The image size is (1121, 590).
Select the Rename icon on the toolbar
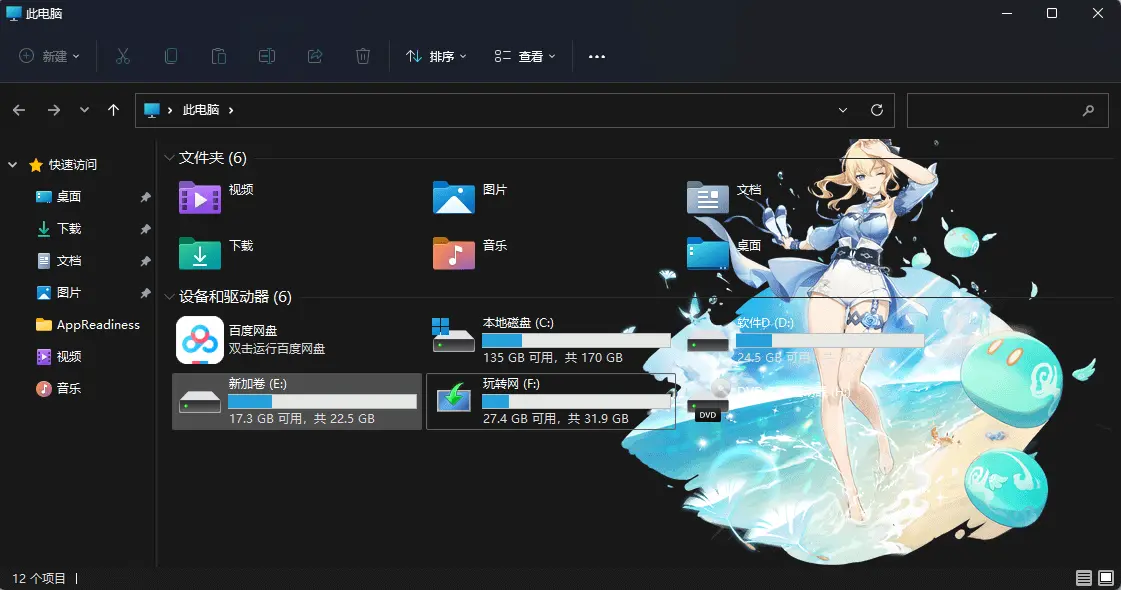point(267,56)
